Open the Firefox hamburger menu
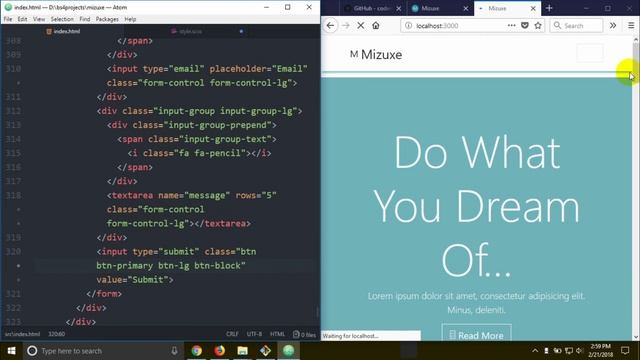Screen dimensions: 640x360 [x=631, y=25]
